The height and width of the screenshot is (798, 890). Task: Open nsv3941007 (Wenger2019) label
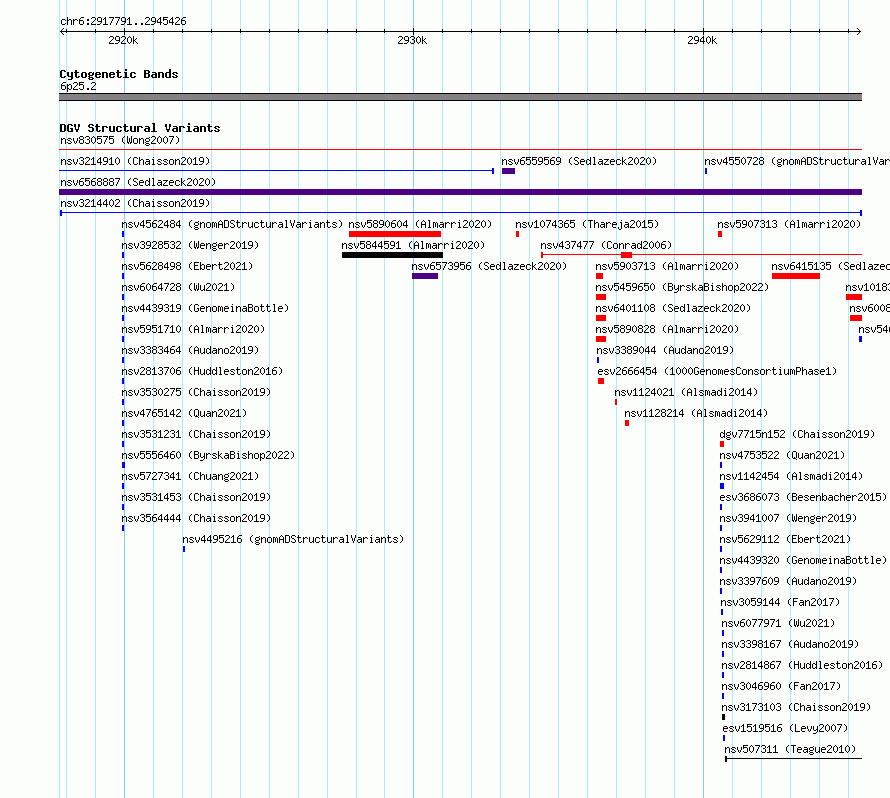tap(788, 518)
